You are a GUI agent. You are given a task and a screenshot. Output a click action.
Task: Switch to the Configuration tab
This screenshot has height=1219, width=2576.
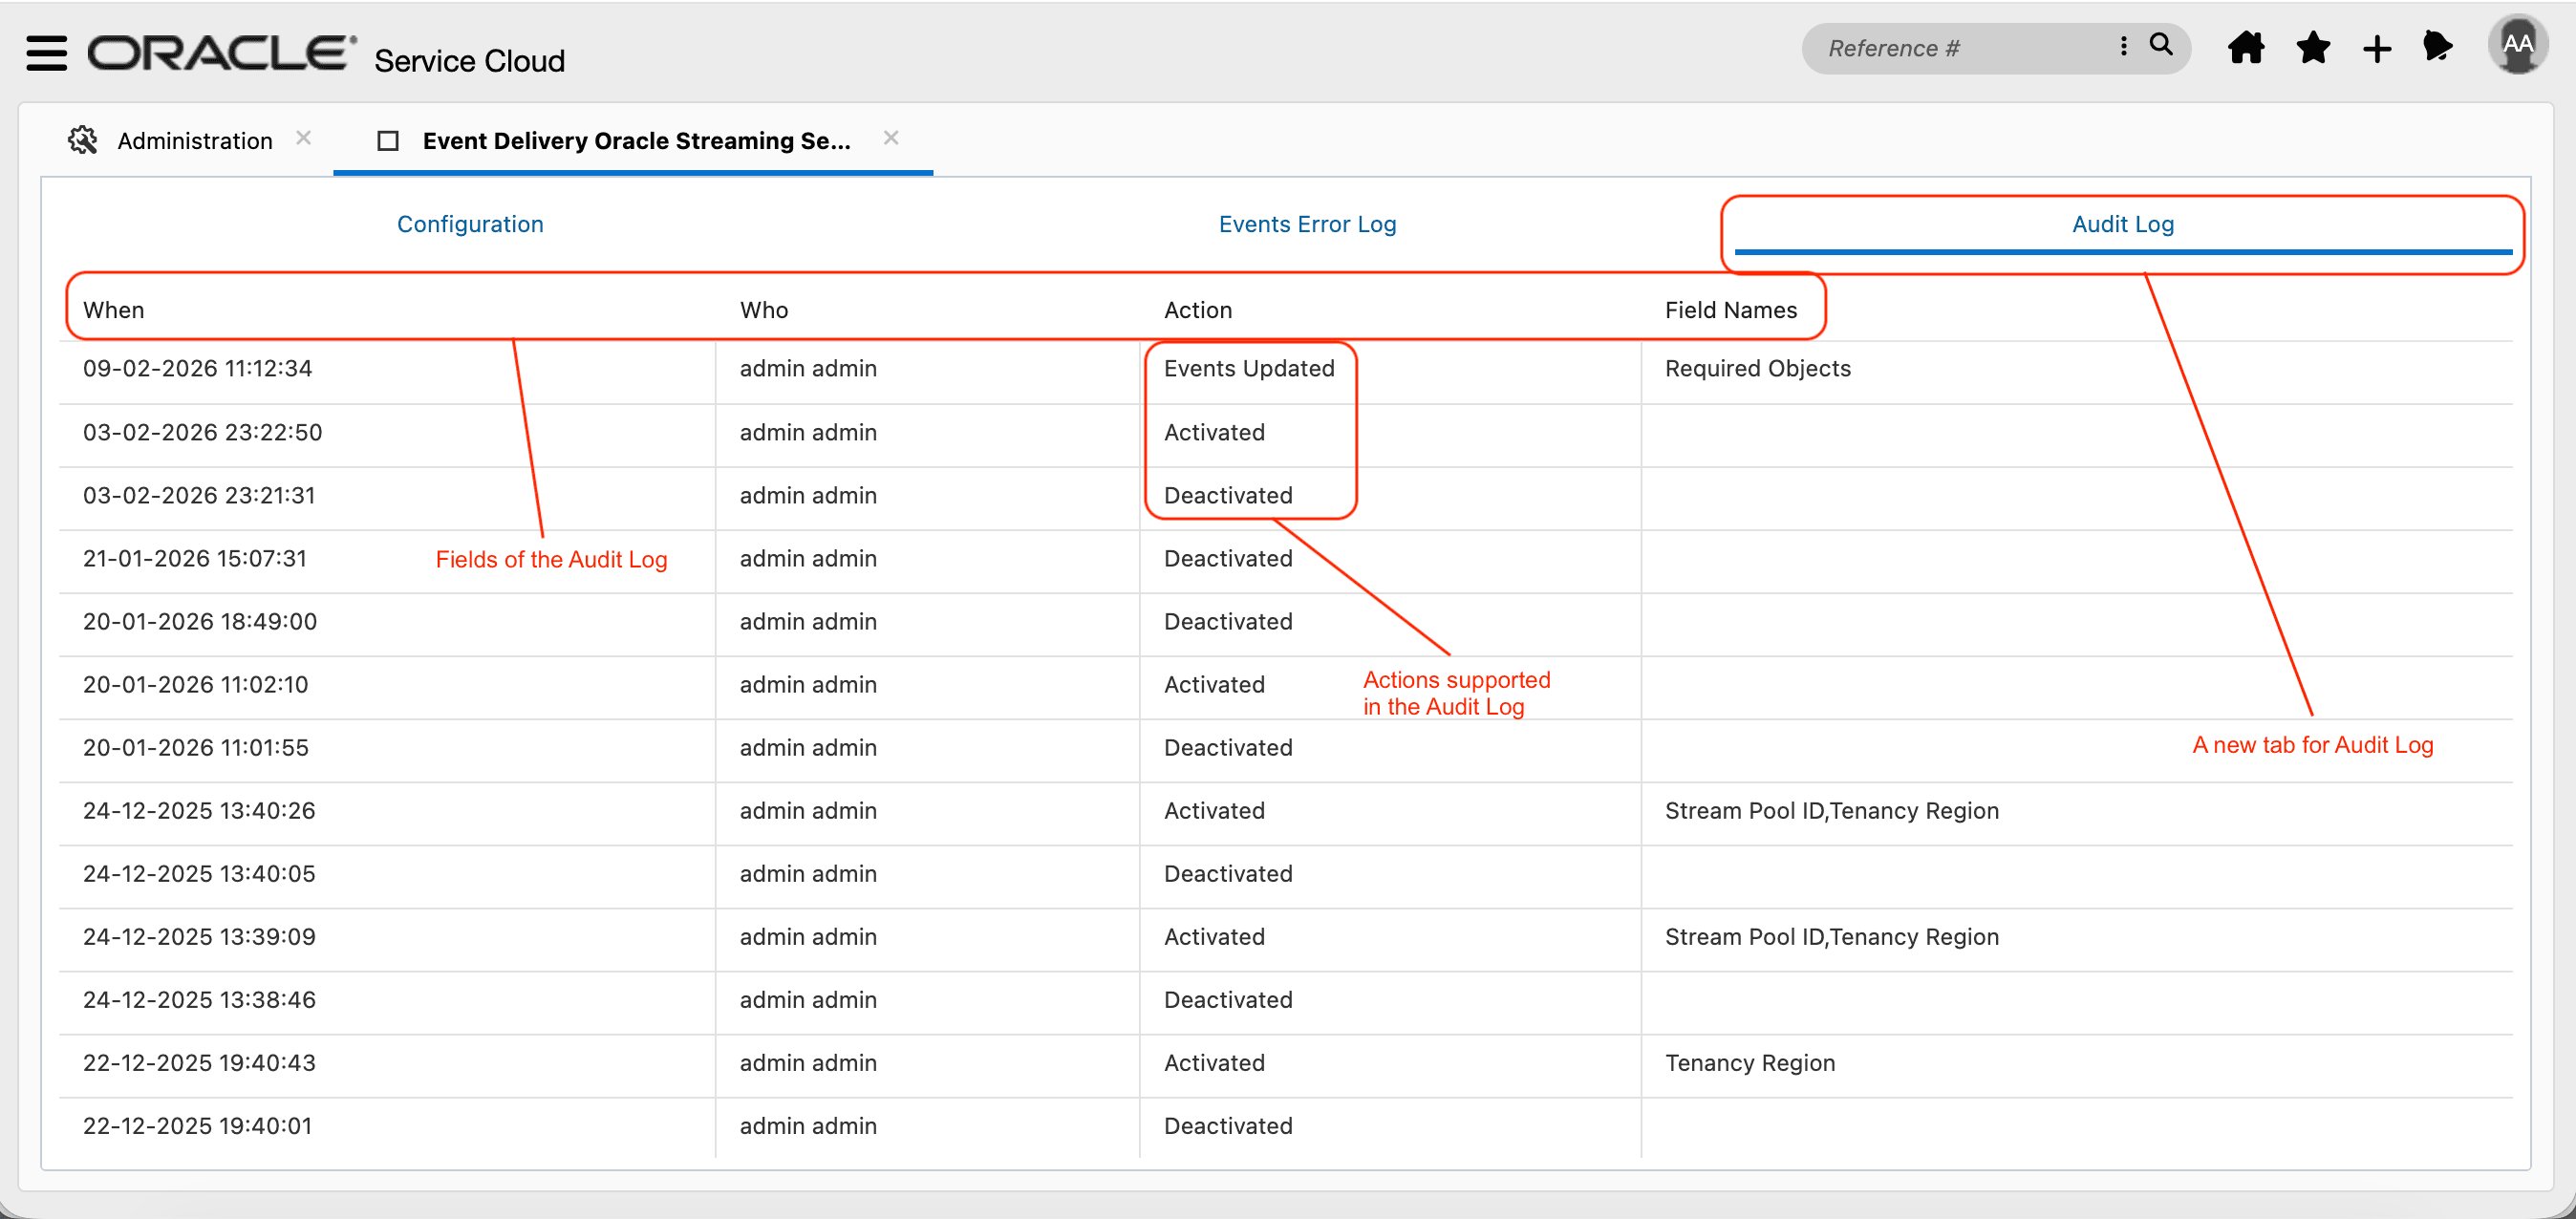470,224
